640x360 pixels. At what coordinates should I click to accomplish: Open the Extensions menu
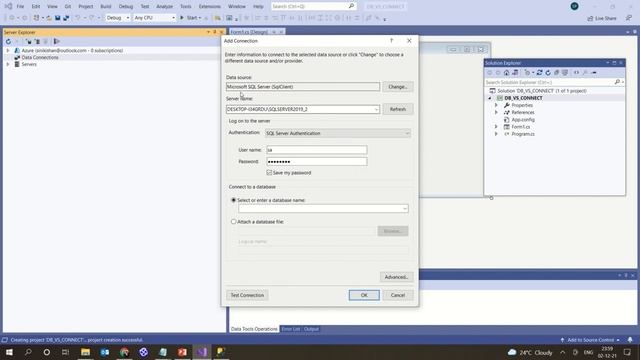(x=210, y=7)
